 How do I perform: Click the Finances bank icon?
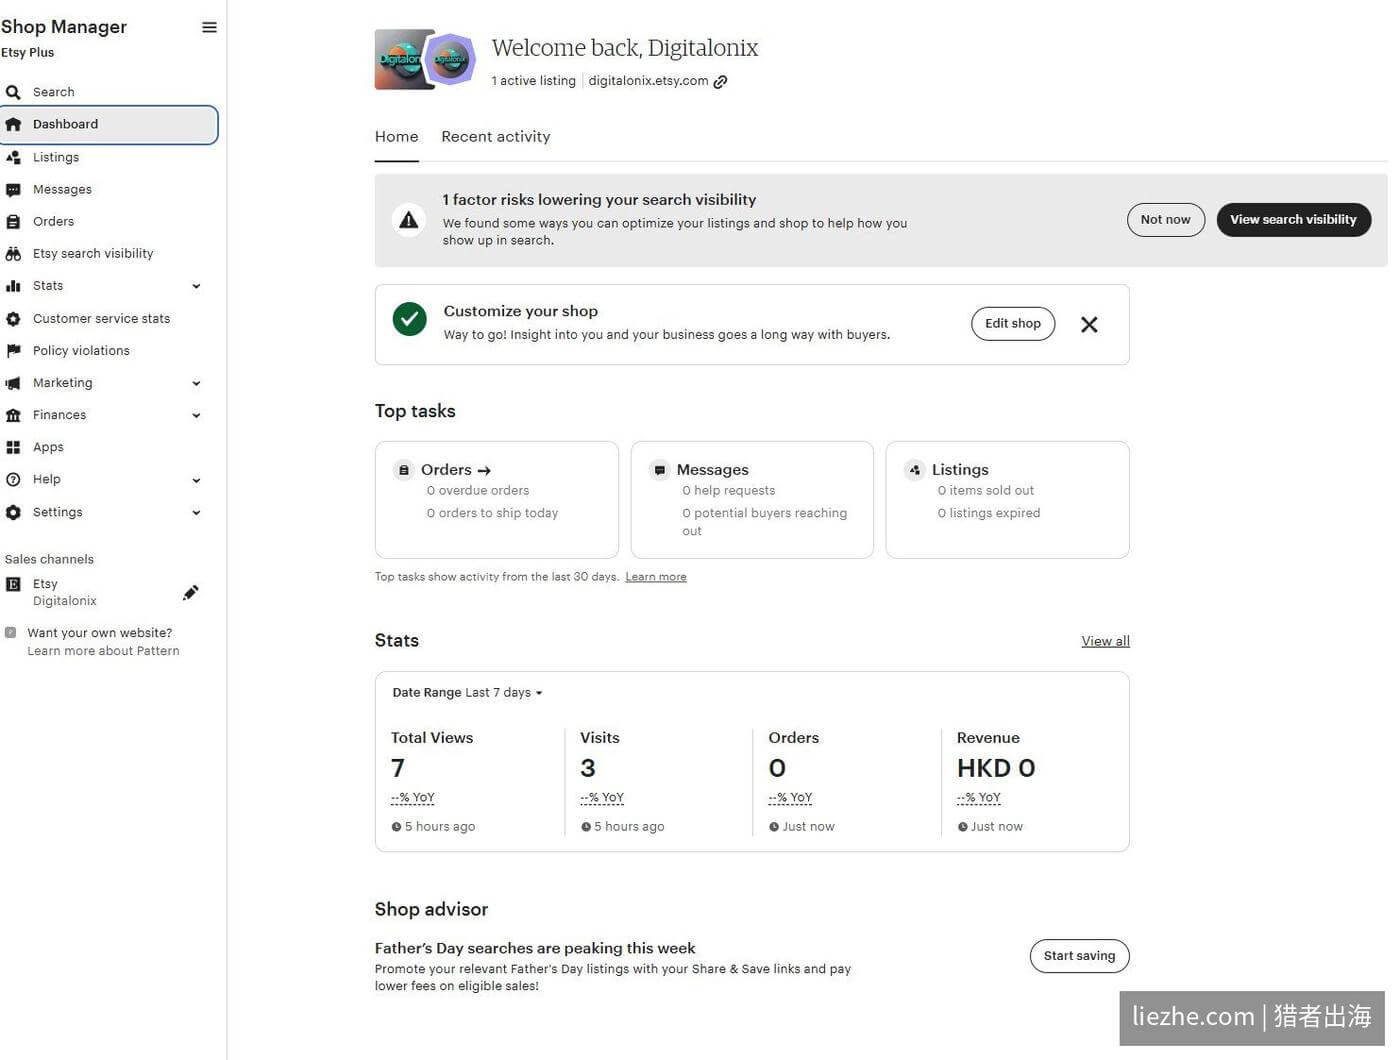(13, 415)
